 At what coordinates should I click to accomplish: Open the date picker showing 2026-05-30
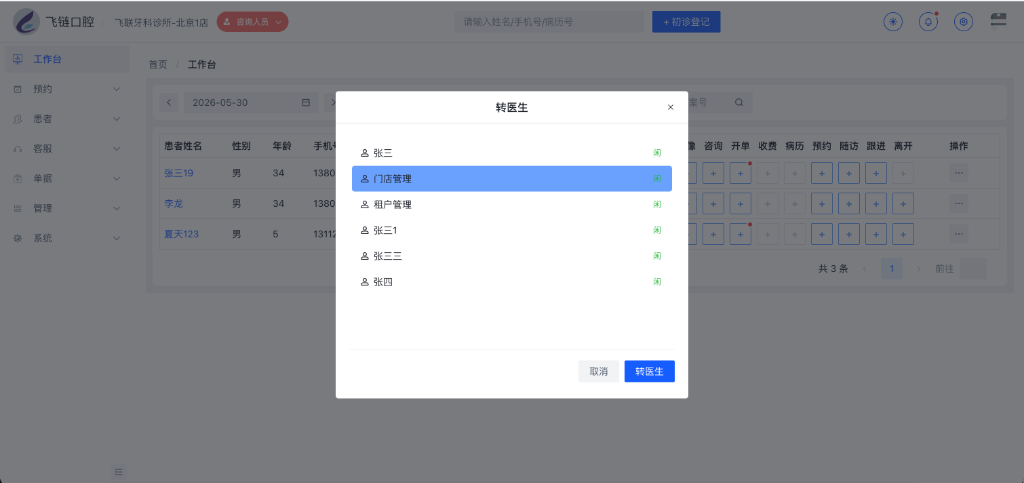coord(250,102)
